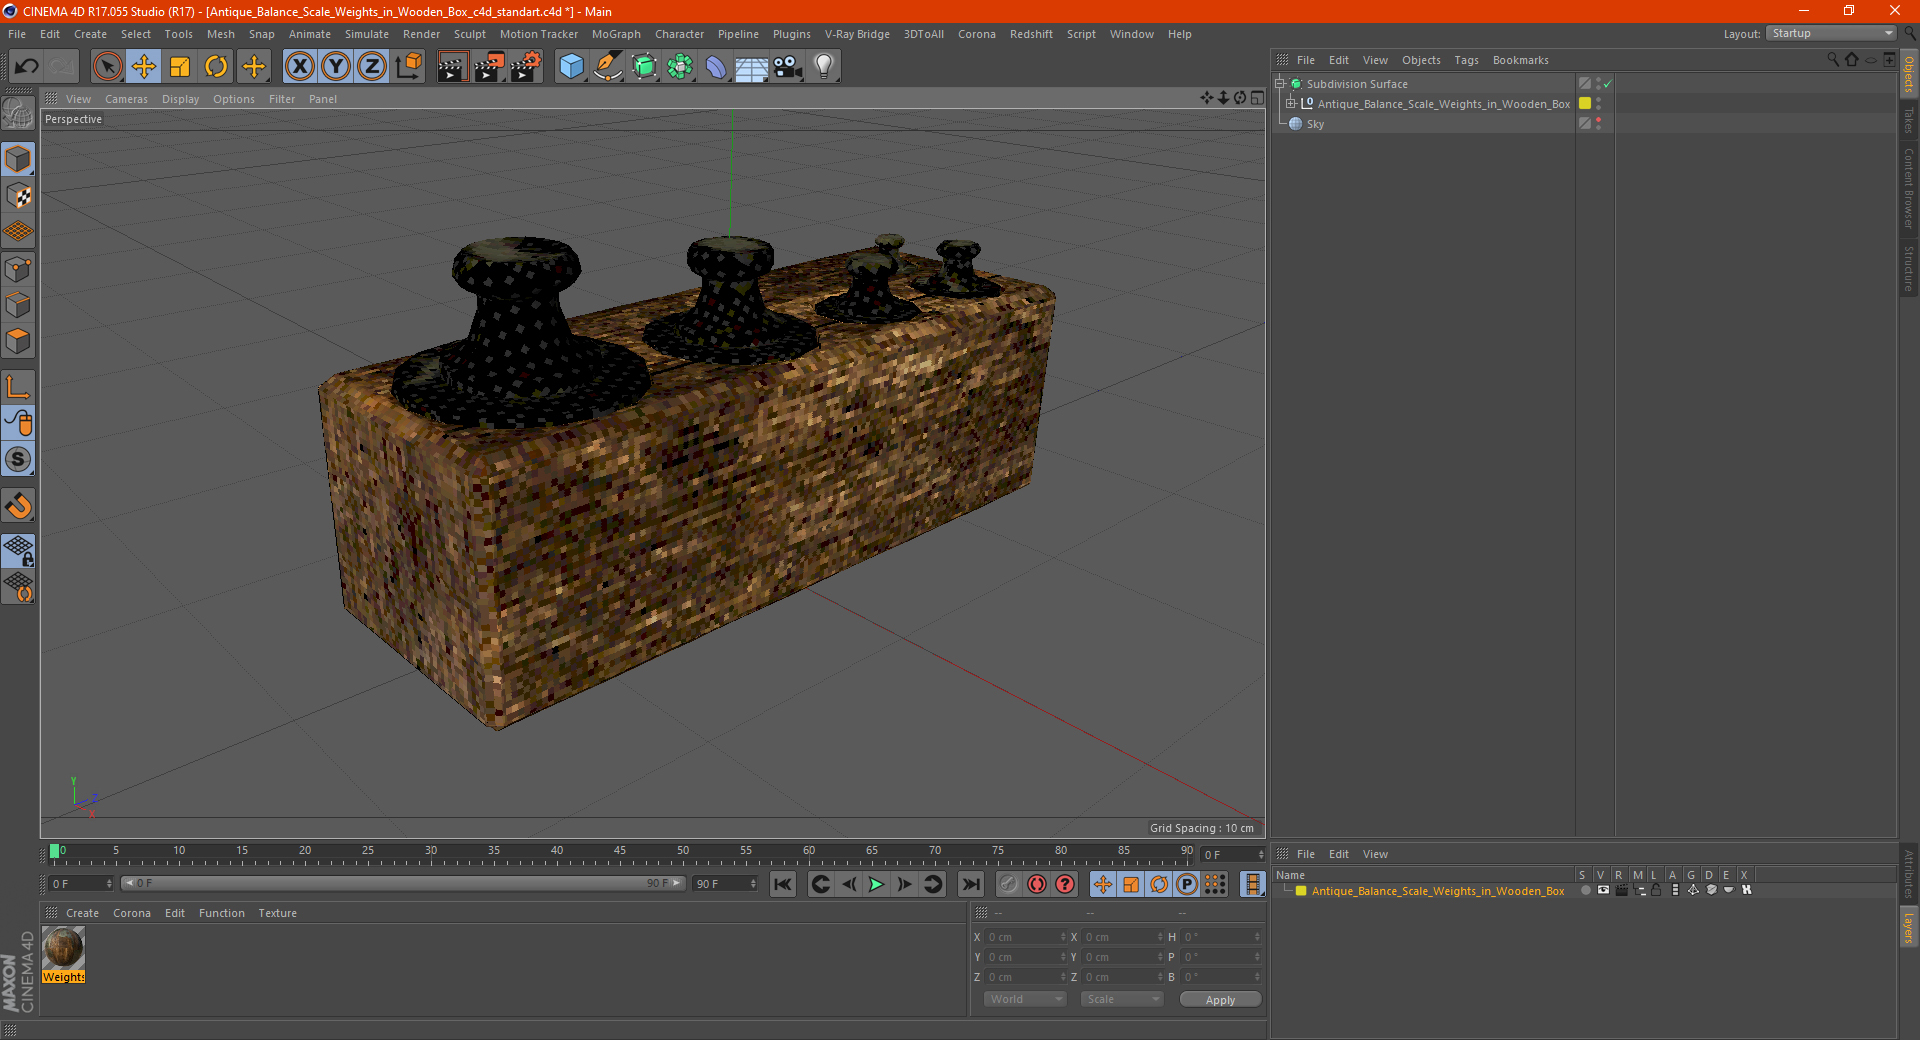Play the animation forward
Image resolution: width=1920 pixels, height=1040 pixels.
[876, 884]
